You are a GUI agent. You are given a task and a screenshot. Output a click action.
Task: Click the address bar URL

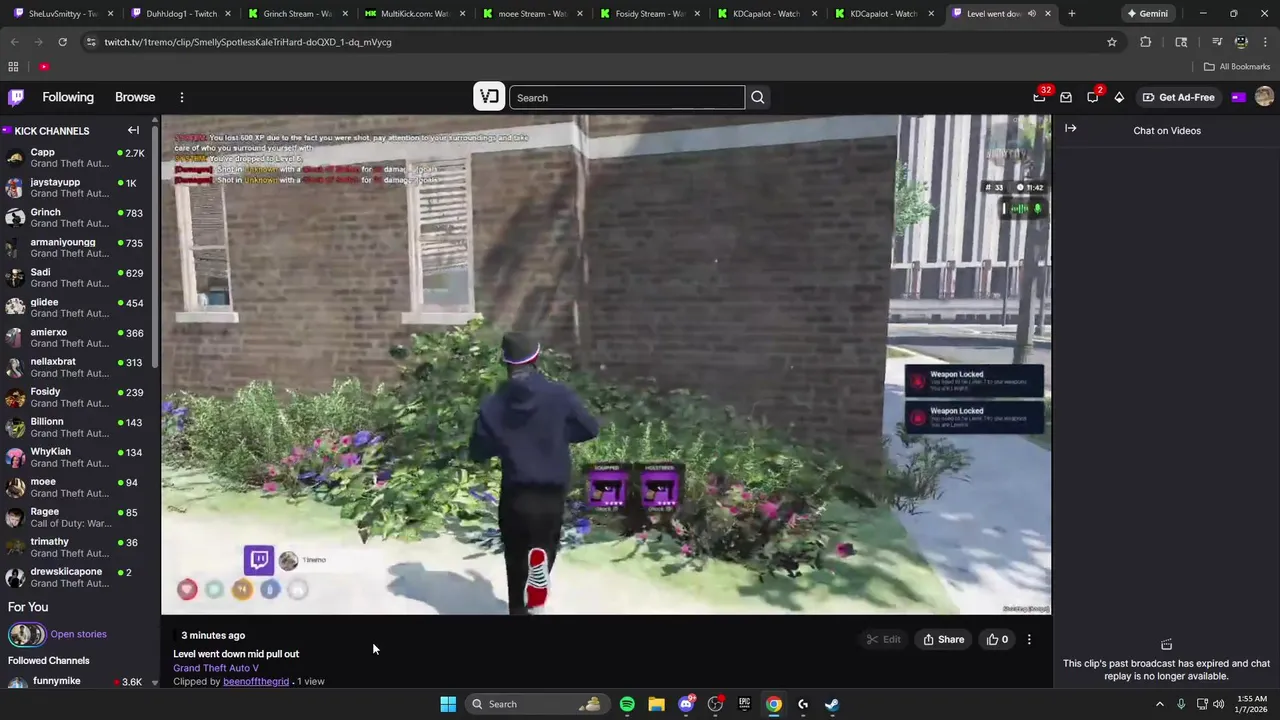coord(248,42)
